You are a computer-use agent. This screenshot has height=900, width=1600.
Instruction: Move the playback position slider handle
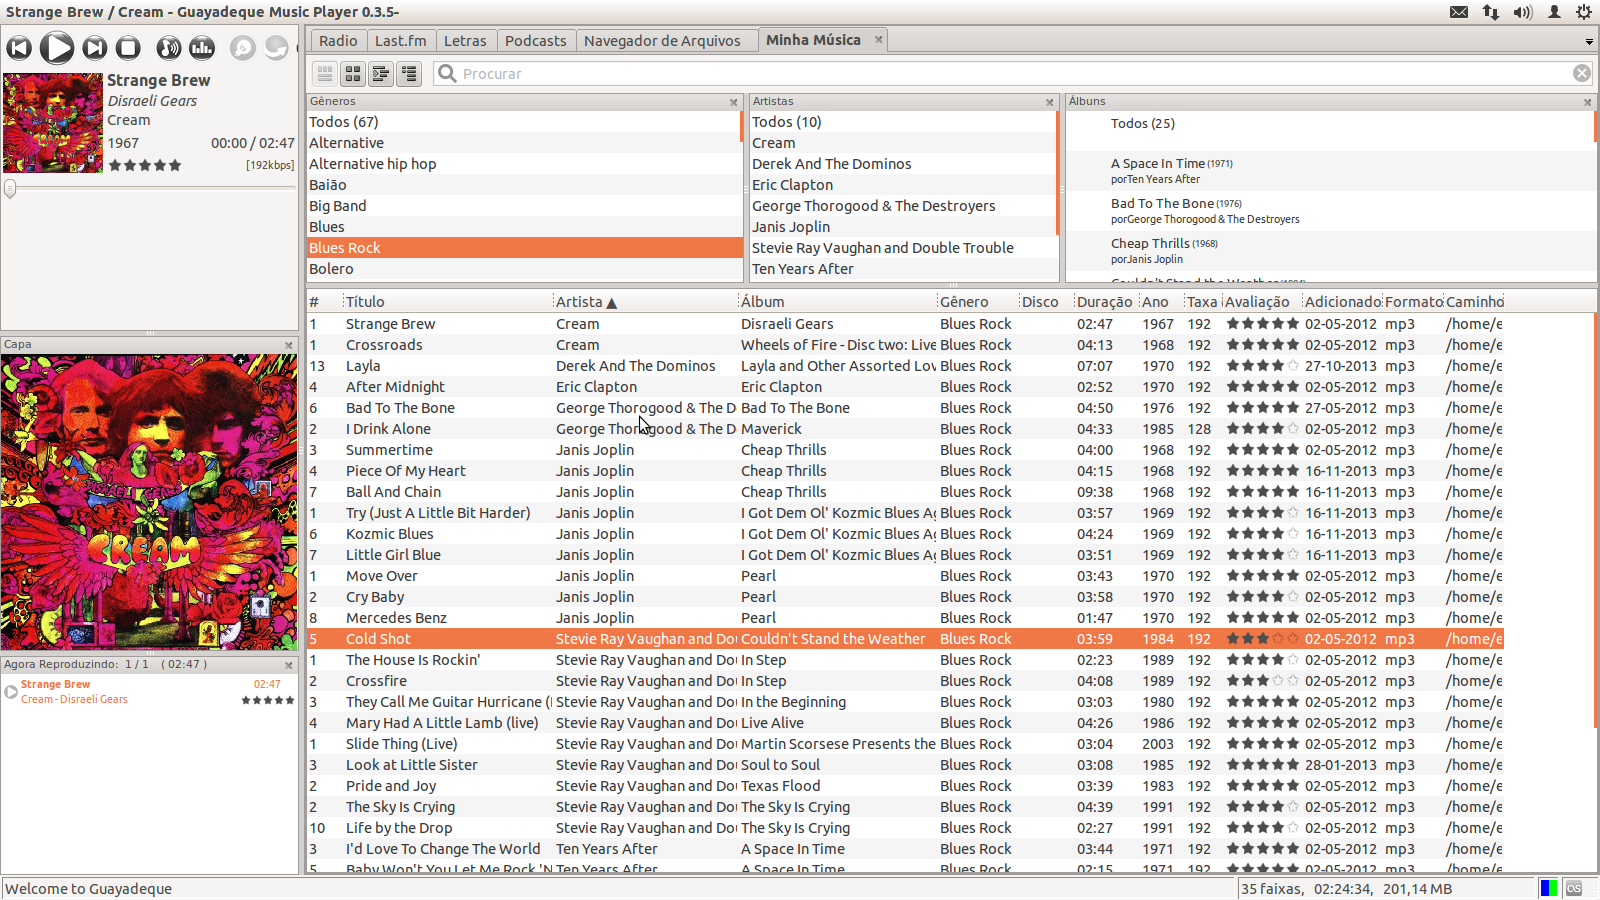pyautogui.click(x=10, y=189)
